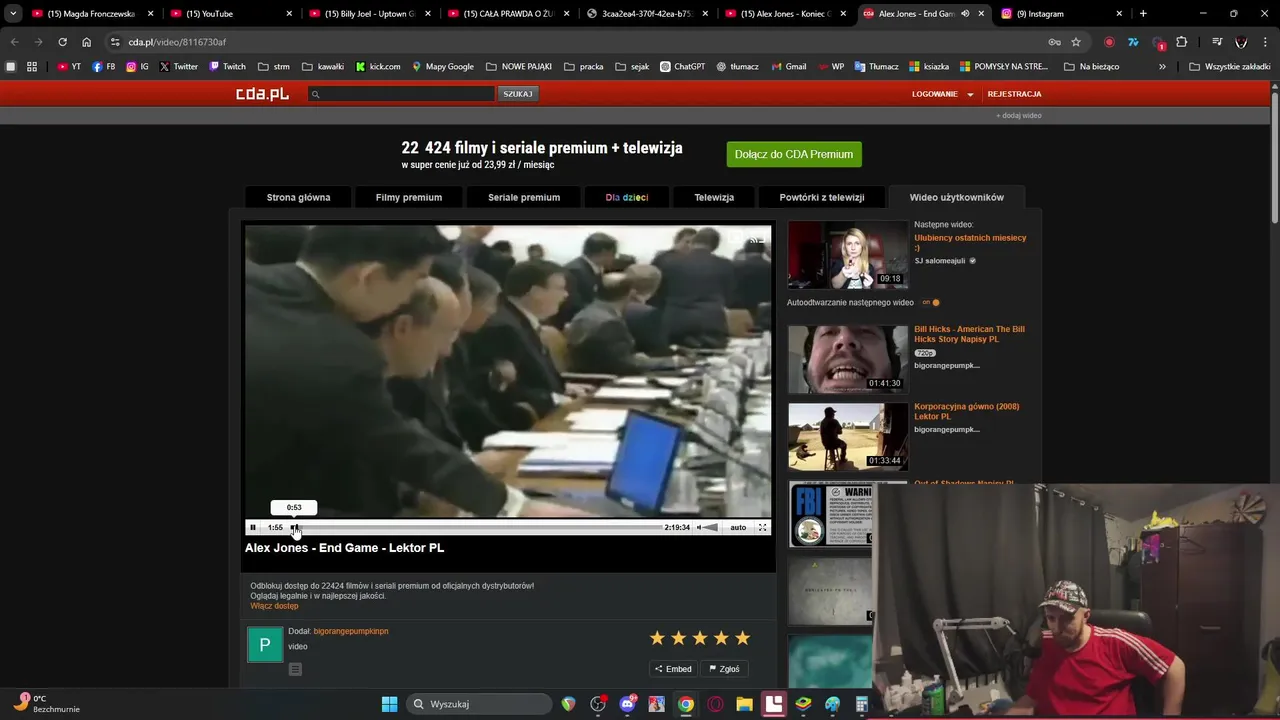Image resolution: width=1280 pixels, height=720 pixels.
Task: Select the Dla dzieci tab
Action: (627, 197)
